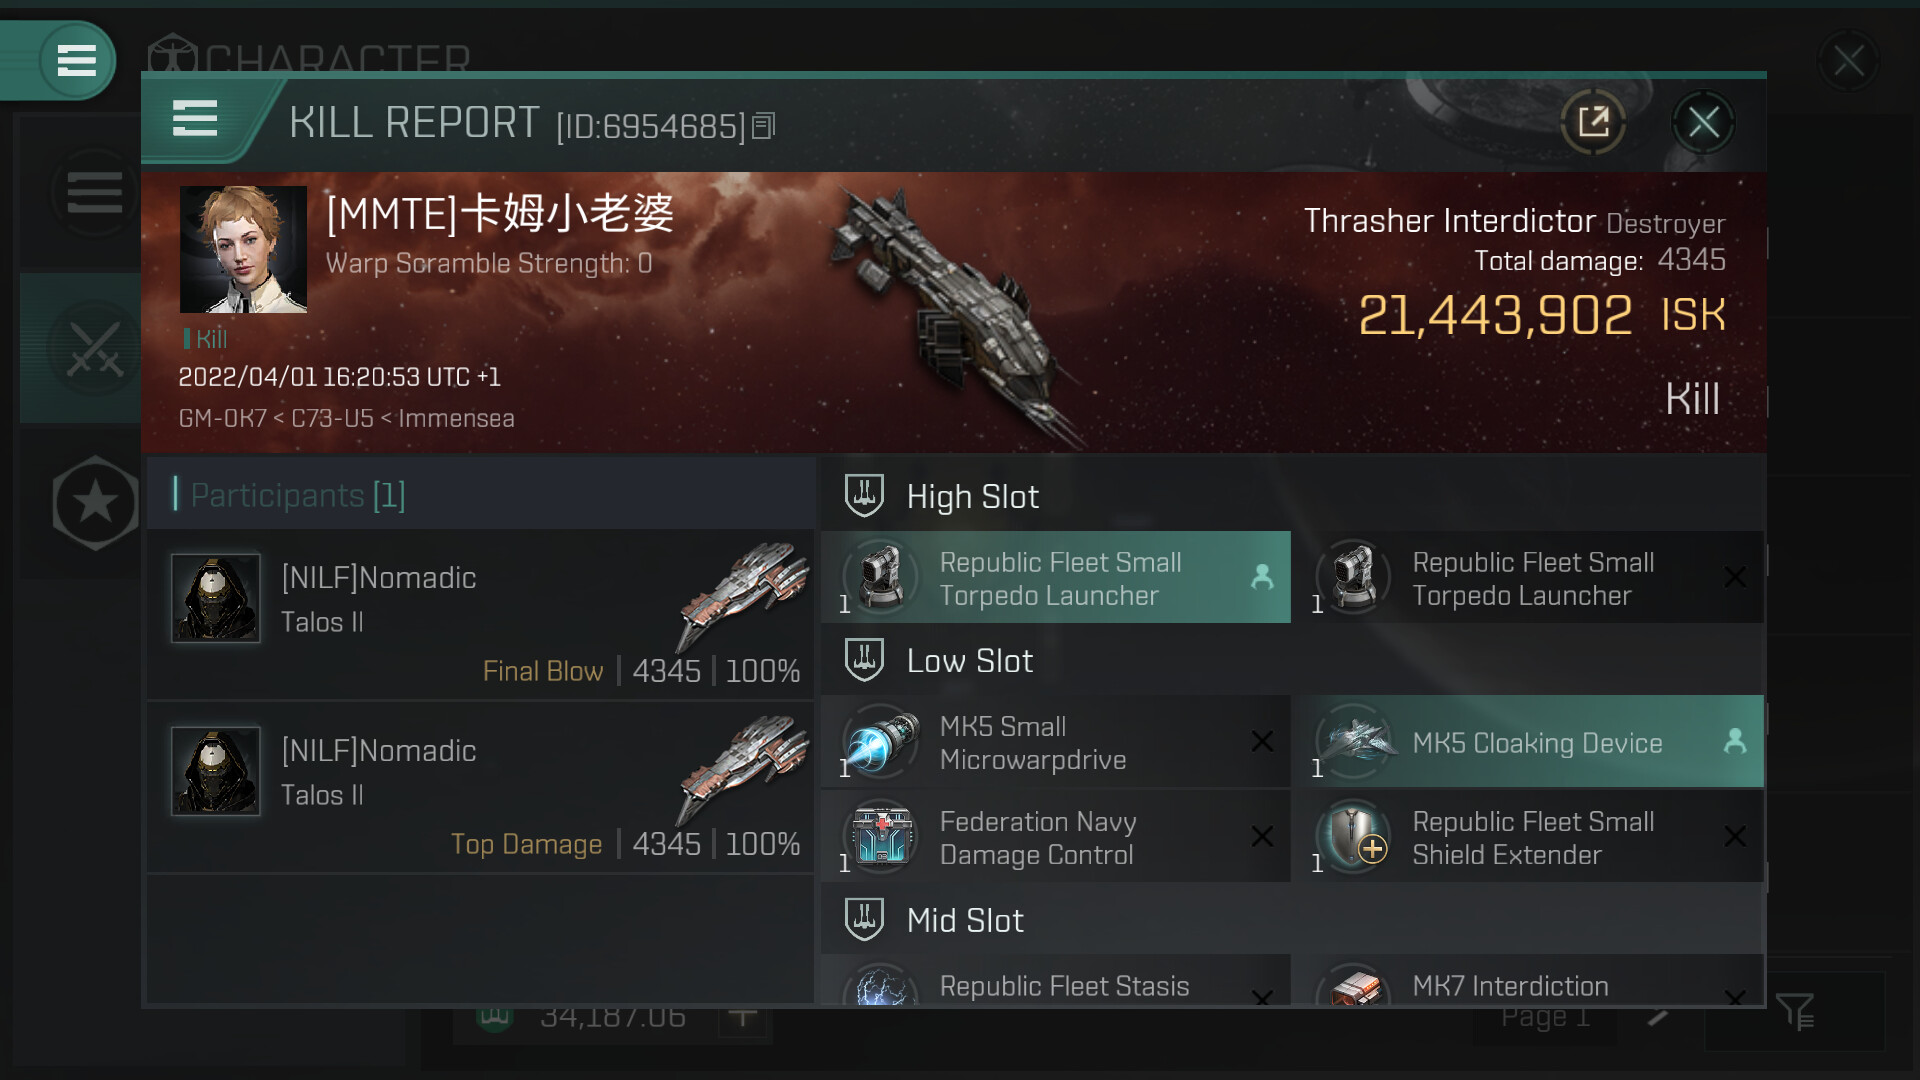The image size is (1920, 1080).
Task: Toggle person marker on MK5 Cloaking Device
Action: [1735, 741]
